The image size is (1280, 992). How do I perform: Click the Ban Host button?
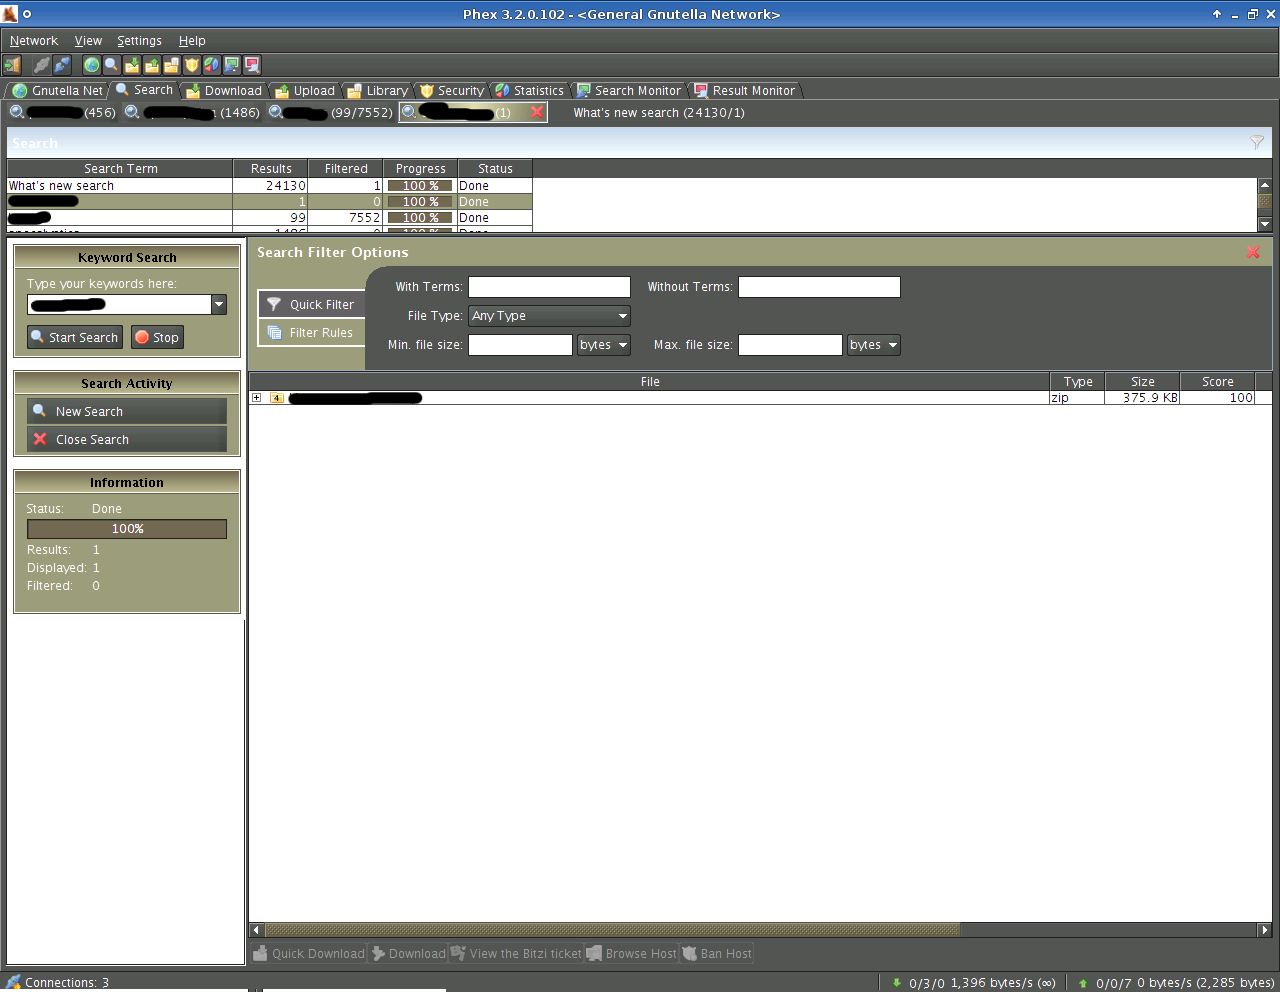[x=717, y=953]
